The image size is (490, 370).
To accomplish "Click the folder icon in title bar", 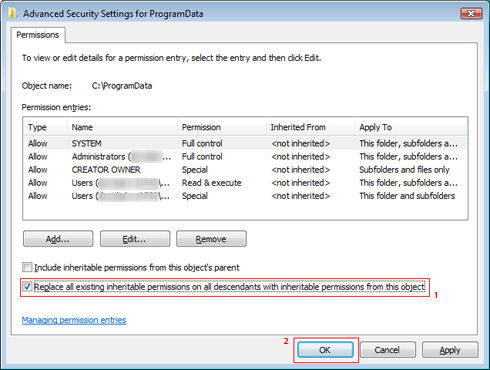I will coord(12,13).
